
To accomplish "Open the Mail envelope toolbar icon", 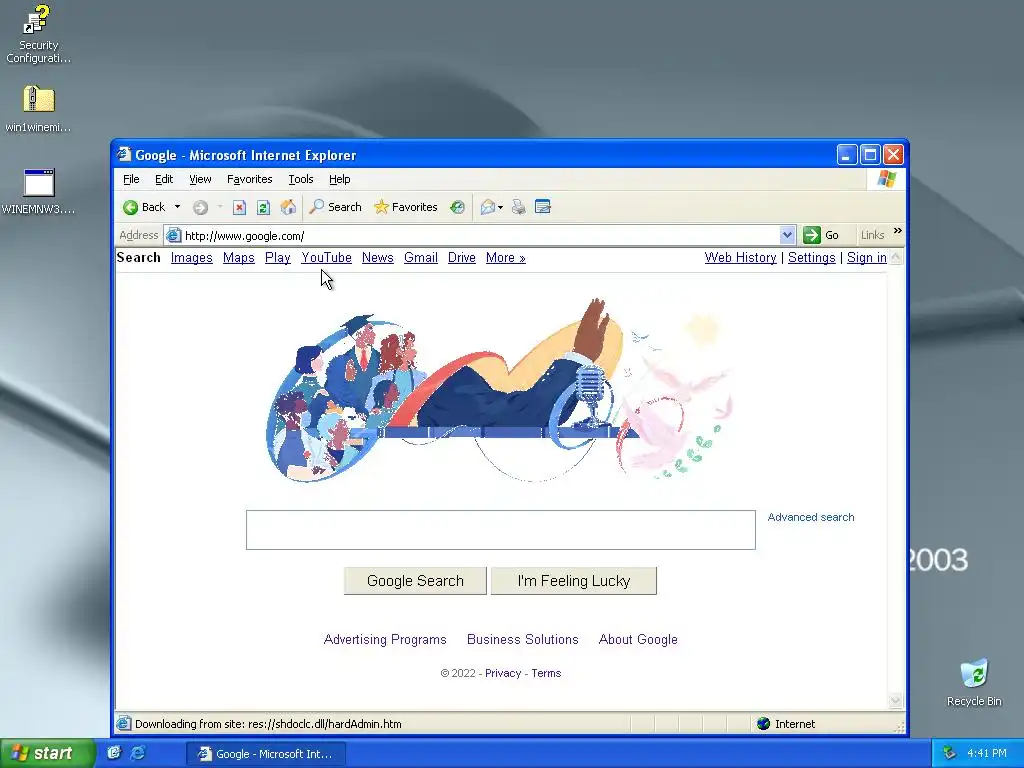I will coord(488,207).
